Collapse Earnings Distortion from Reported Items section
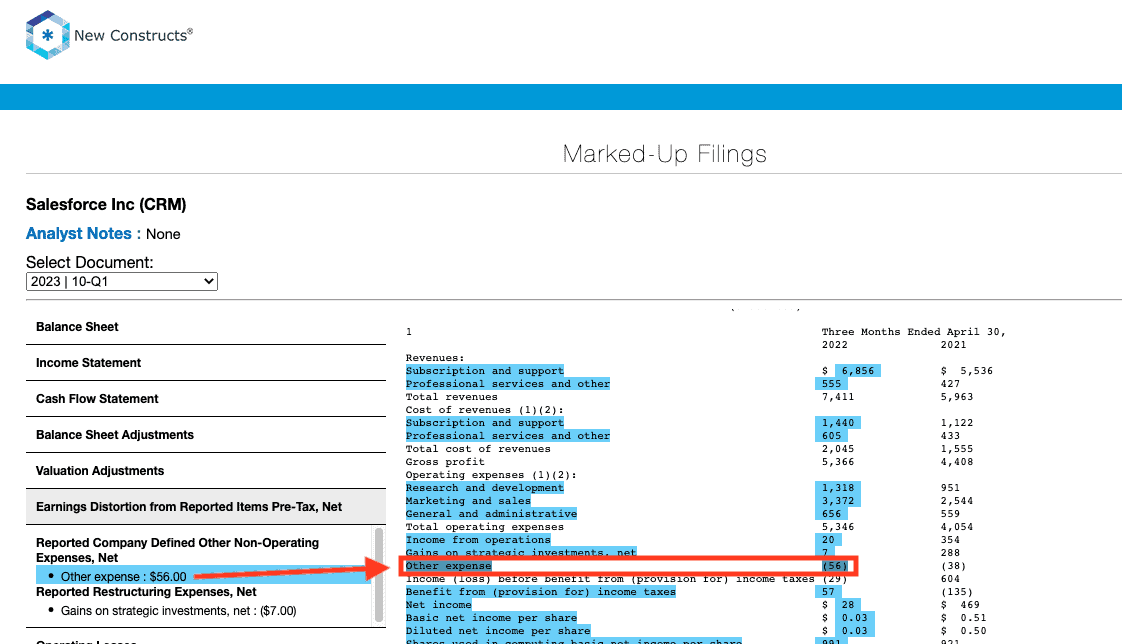Screen dimensions: 1122x644 [206, 507]
